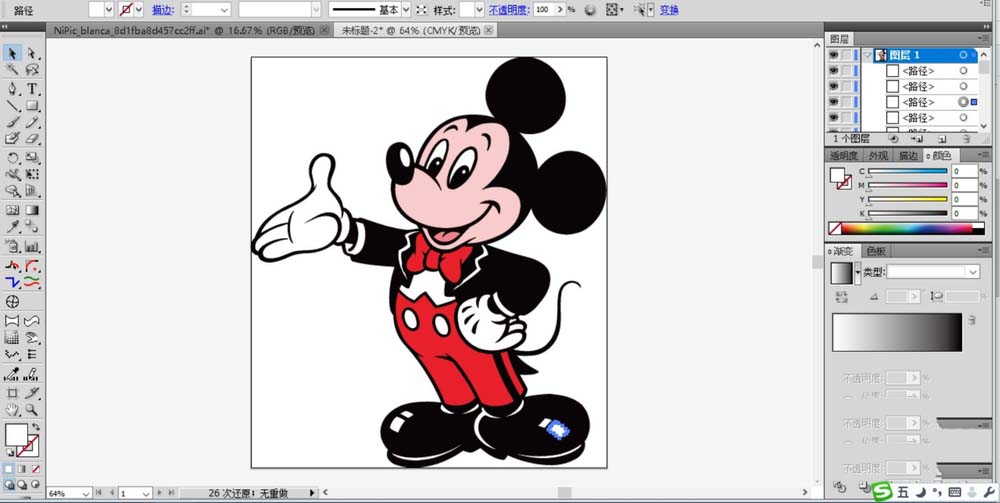1000x503 pixels.
Task: Select the Direct Selection tool
Action: pyautogui.click(x=32, y=54)
